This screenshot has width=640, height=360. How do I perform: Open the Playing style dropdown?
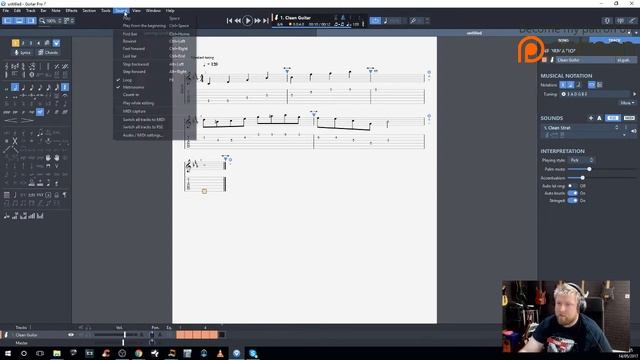point(581,160)
